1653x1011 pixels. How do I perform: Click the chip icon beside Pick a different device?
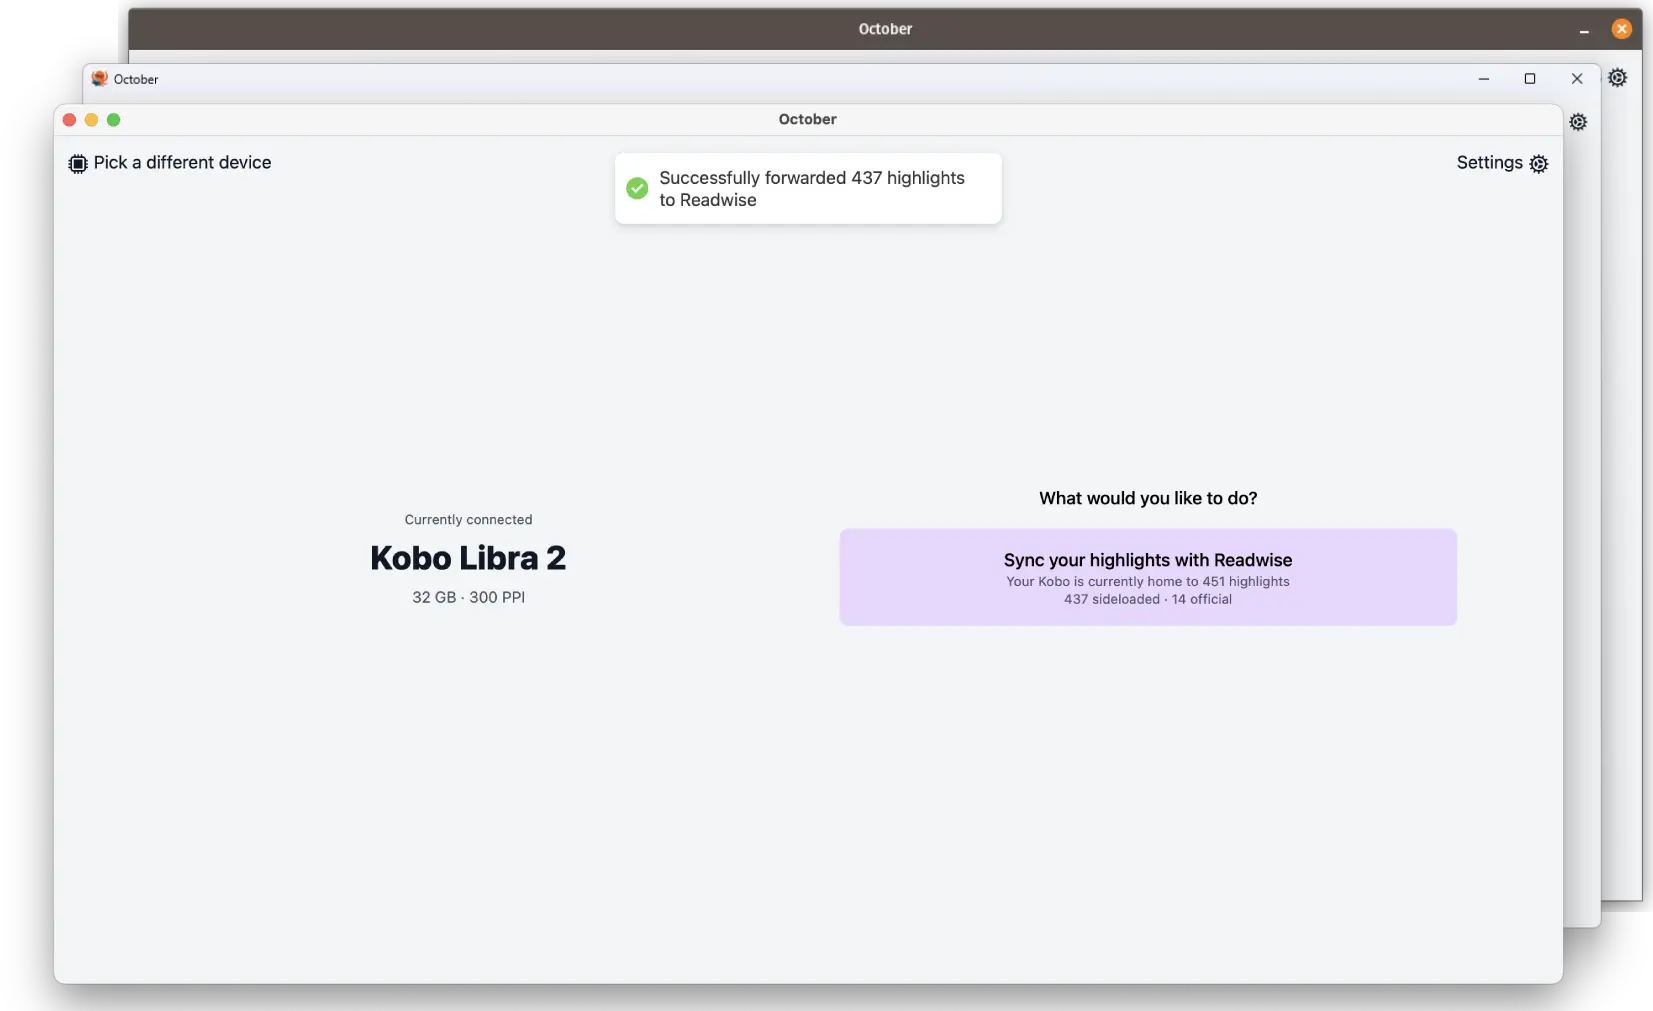coord(77,163)
